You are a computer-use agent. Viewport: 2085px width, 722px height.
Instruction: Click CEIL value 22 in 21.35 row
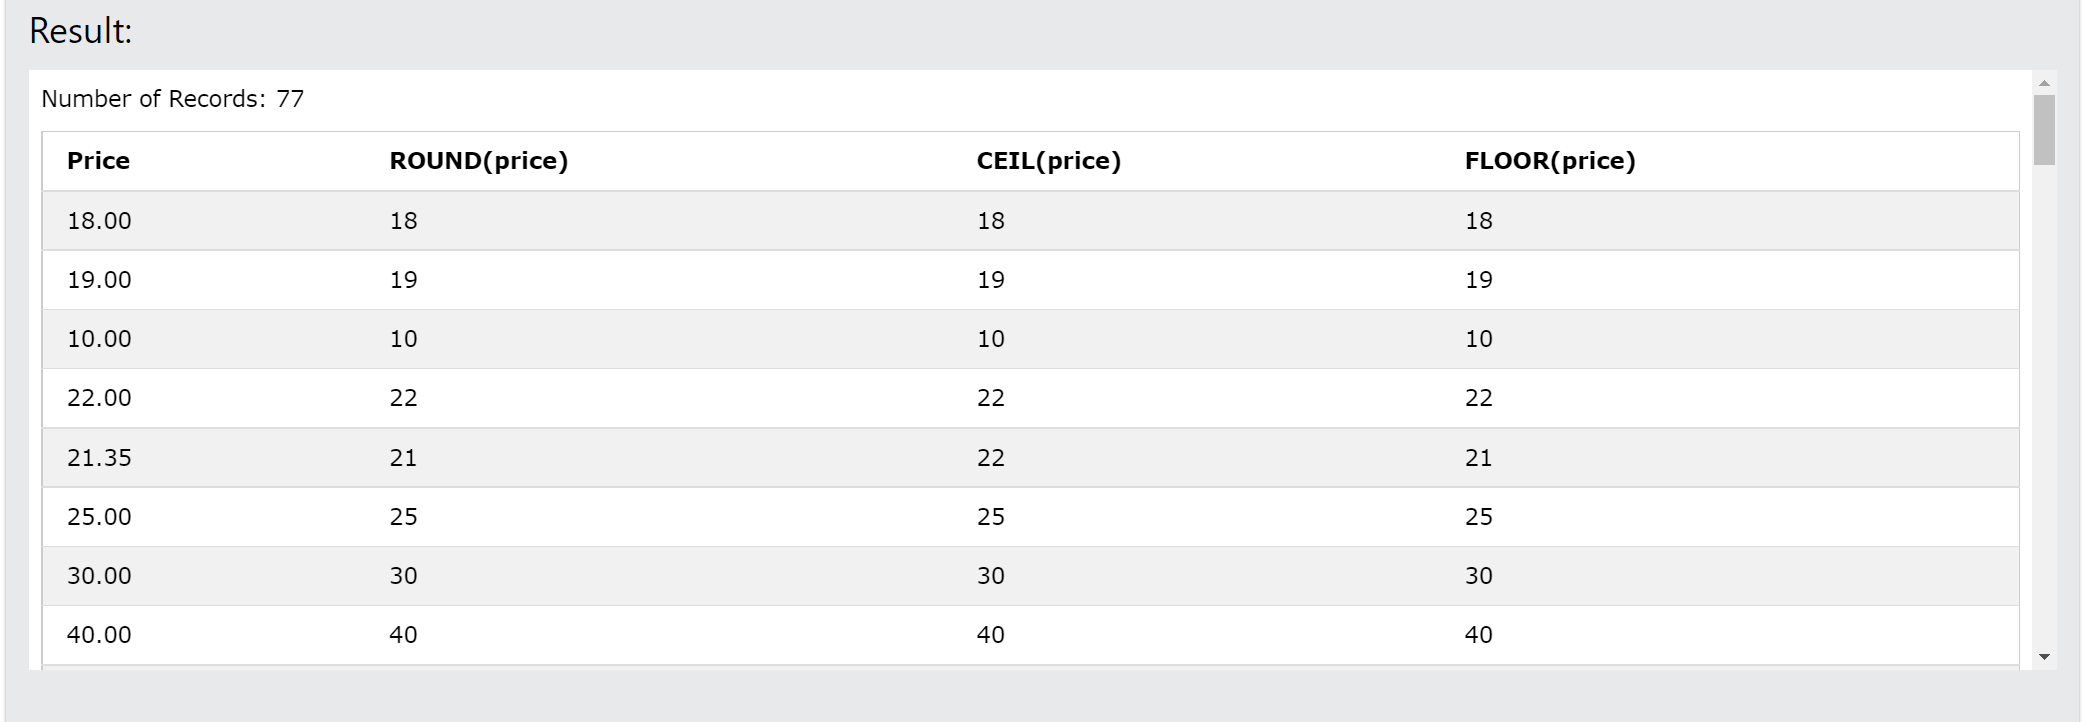(990, 458)
